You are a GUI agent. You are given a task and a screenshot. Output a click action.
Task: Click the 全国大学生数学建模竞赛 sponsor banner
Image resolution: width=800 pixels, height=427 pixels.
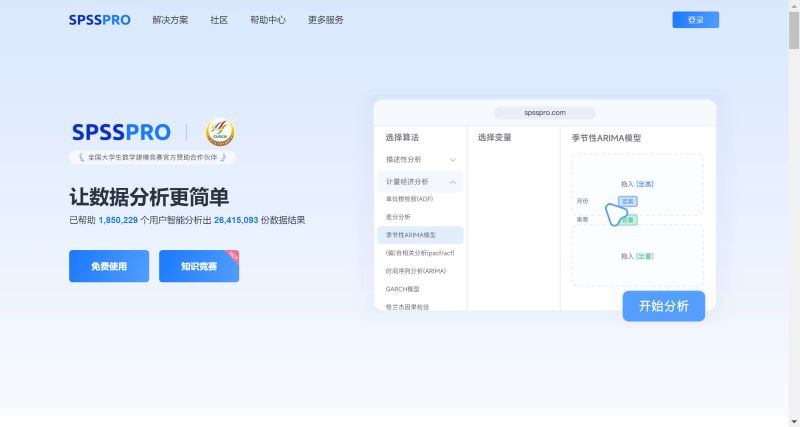click(x=152, y=157)
